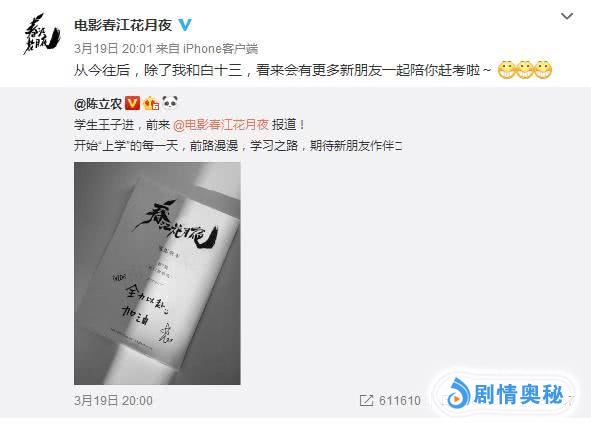The image size is (591, 424).
Task: Open the 电影春江花月夜 profile avatar
Action: pos(42,34)
